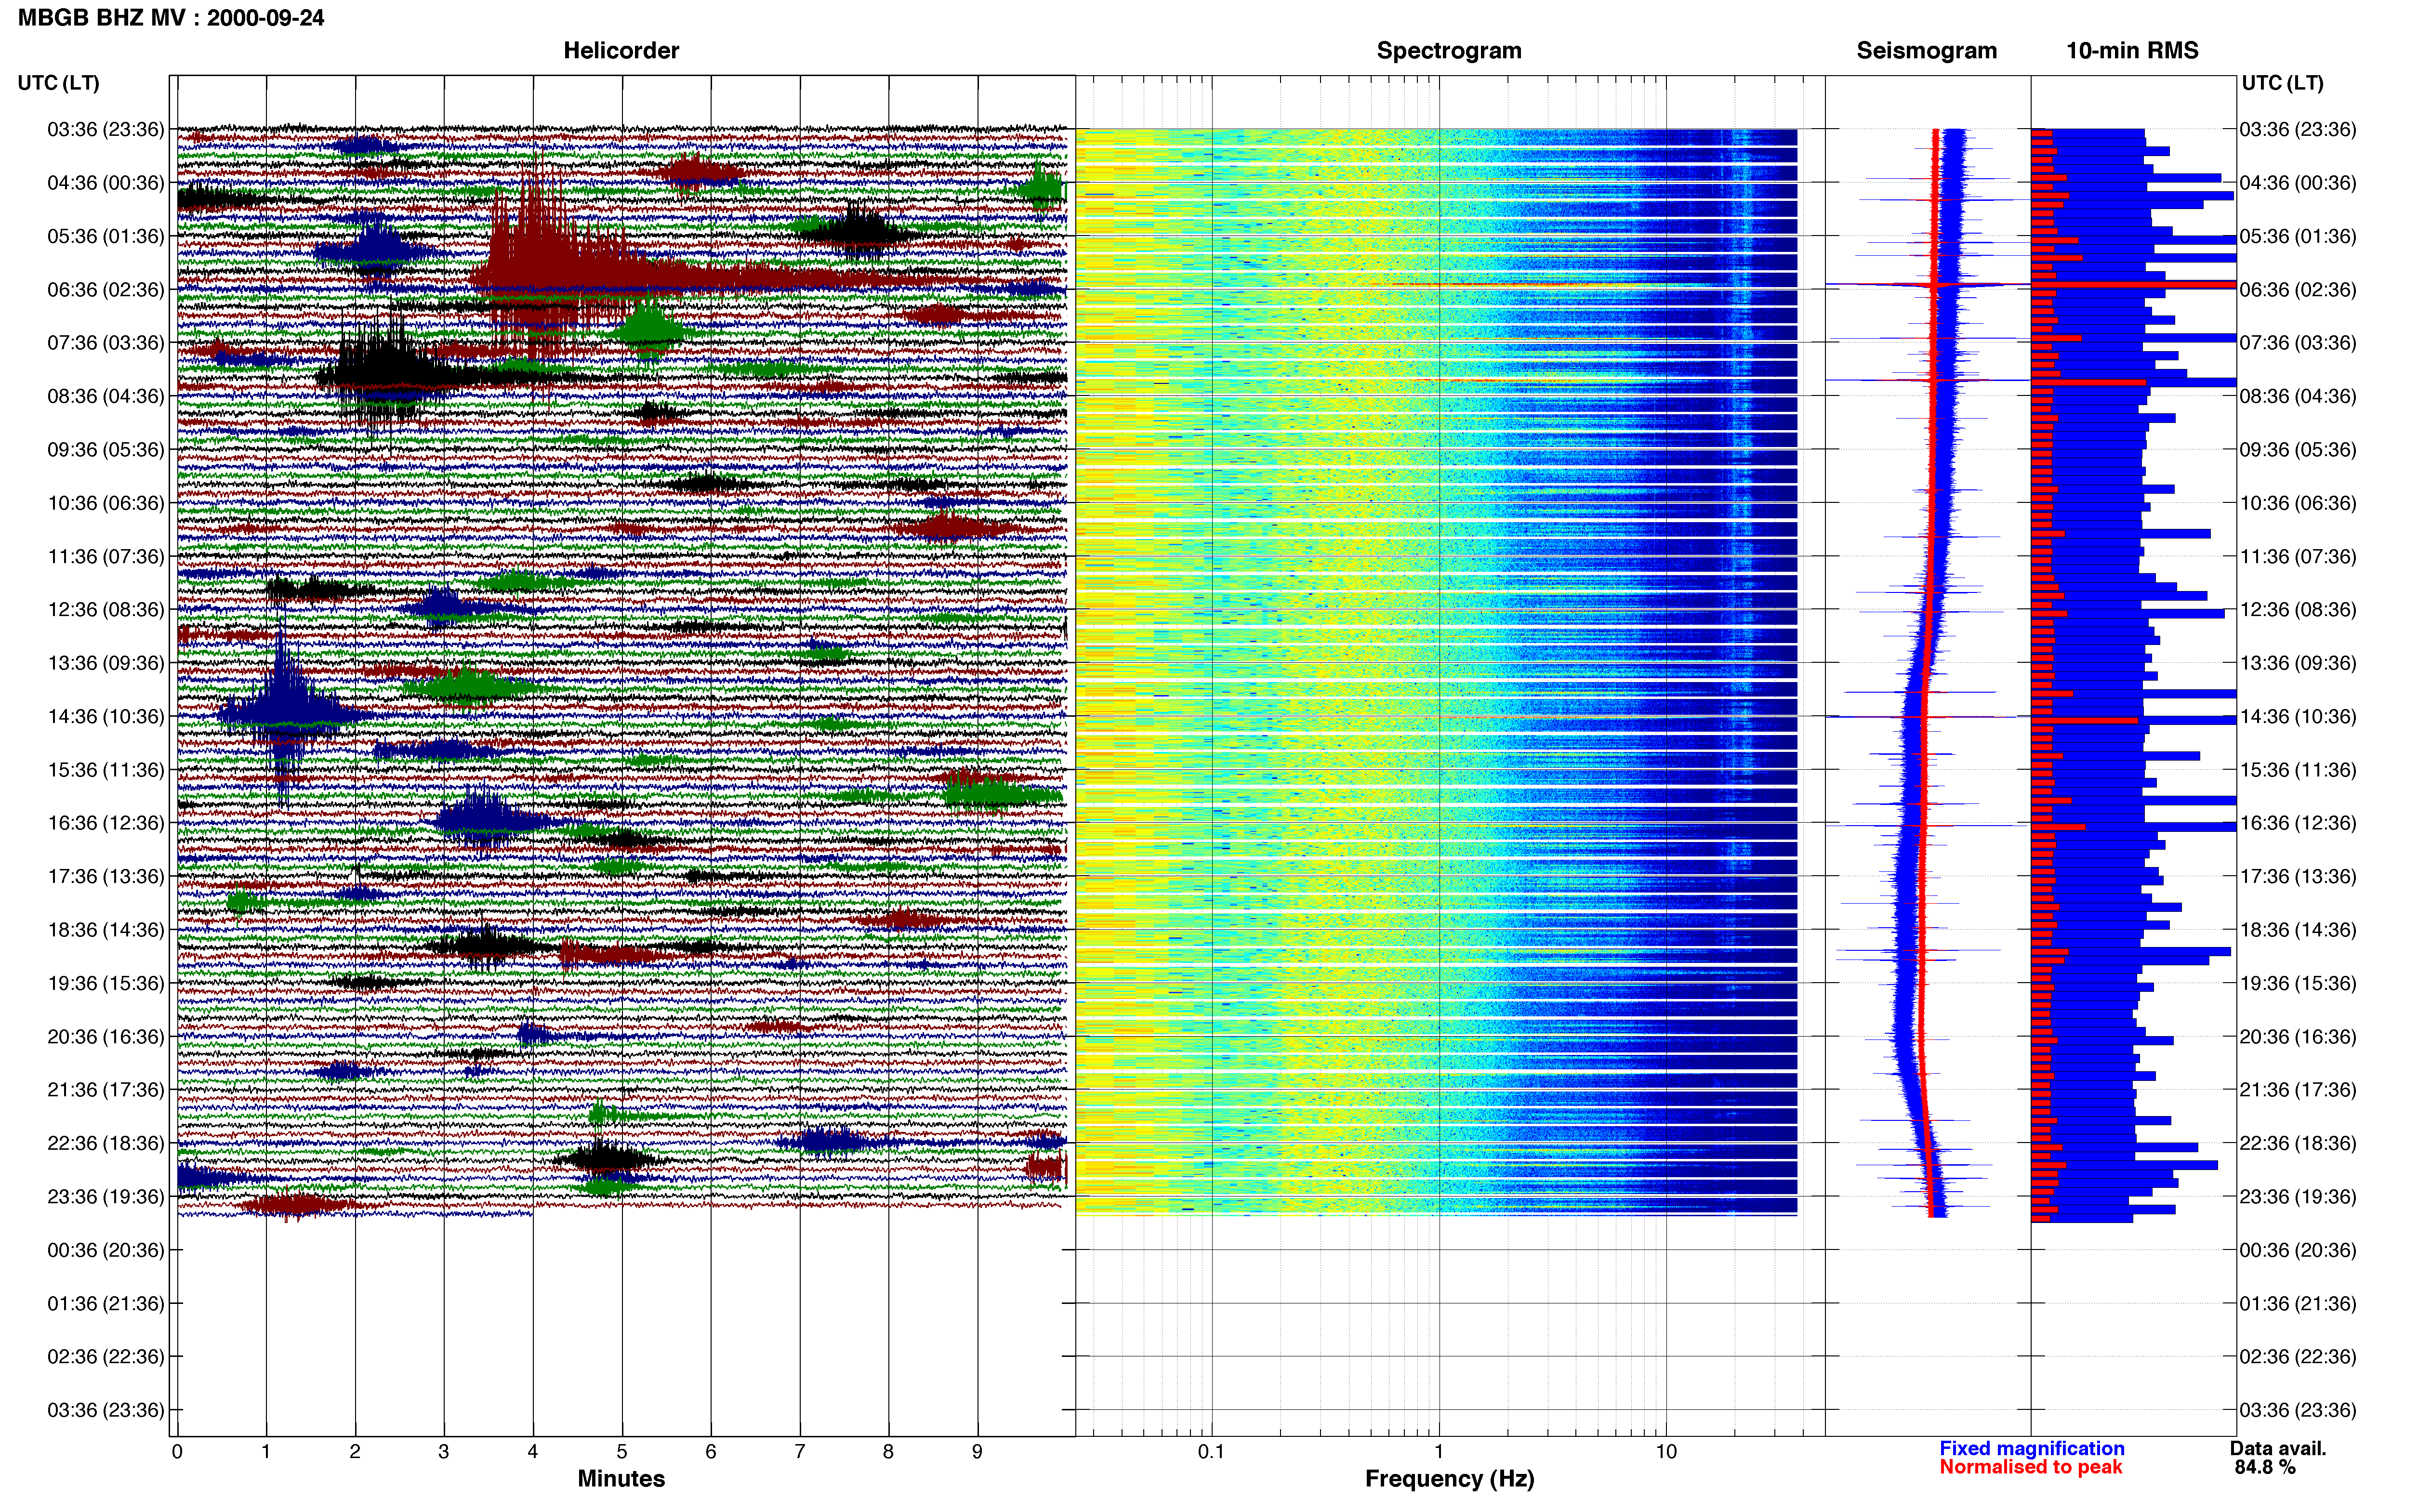
Task: Click left time label '20:36 (16:36)'
Action: tap(106, 1036)
